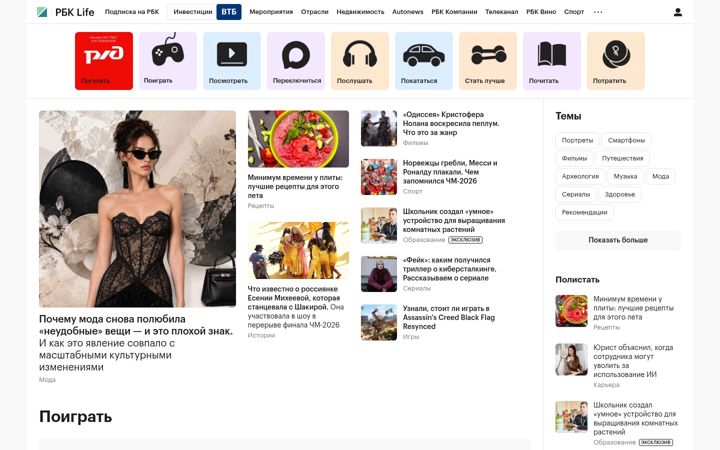This screenshot has height=450, width=720.
Task: Open the Потратить coin tile
Action: [616, 61]
